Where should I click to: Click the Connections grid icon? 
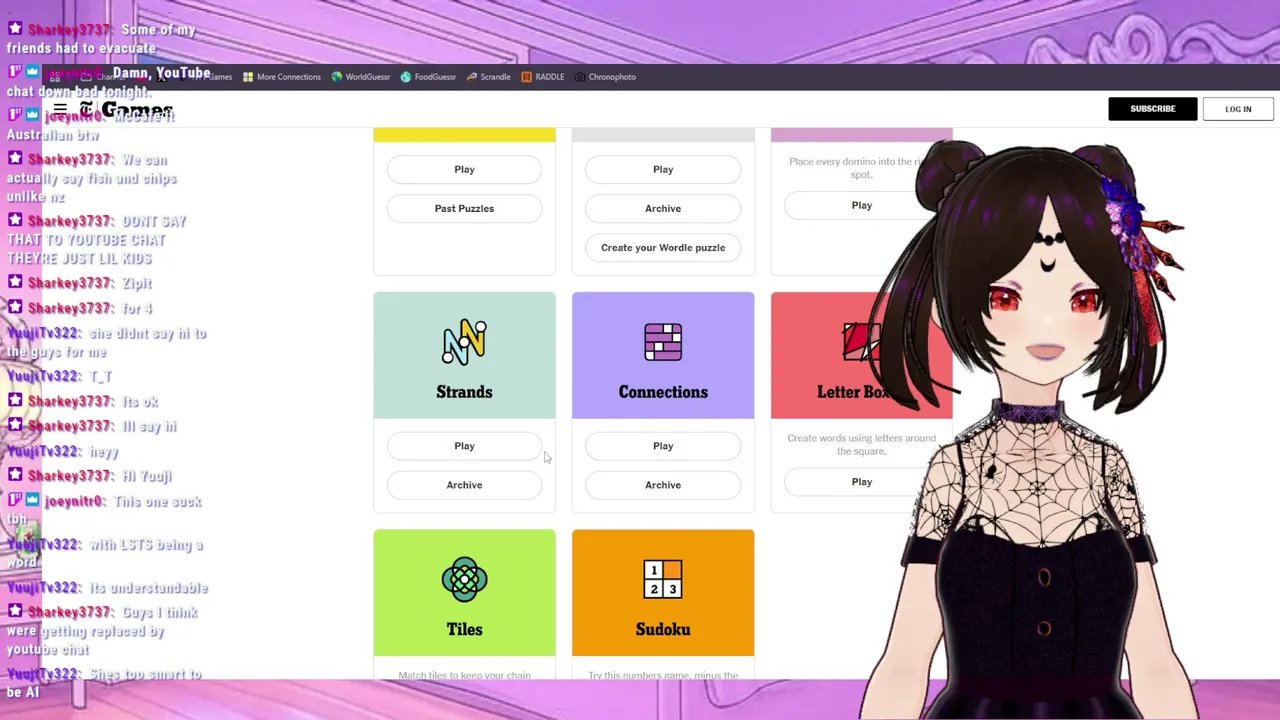[663, 342]
